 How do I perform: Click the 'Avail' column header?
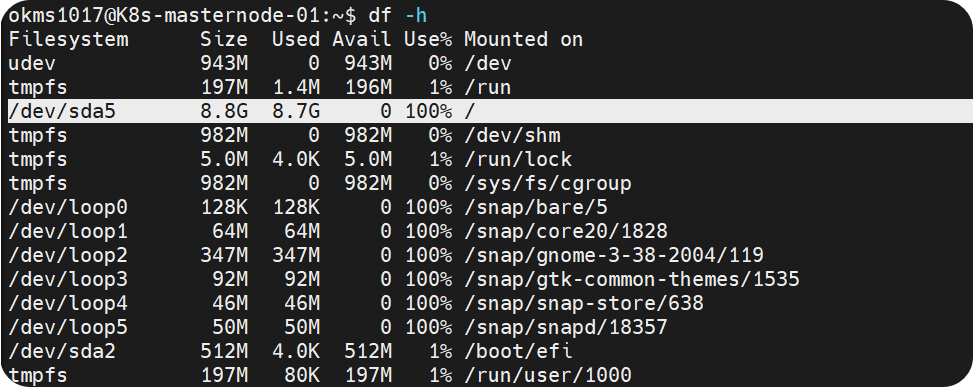tap(362, 40)
